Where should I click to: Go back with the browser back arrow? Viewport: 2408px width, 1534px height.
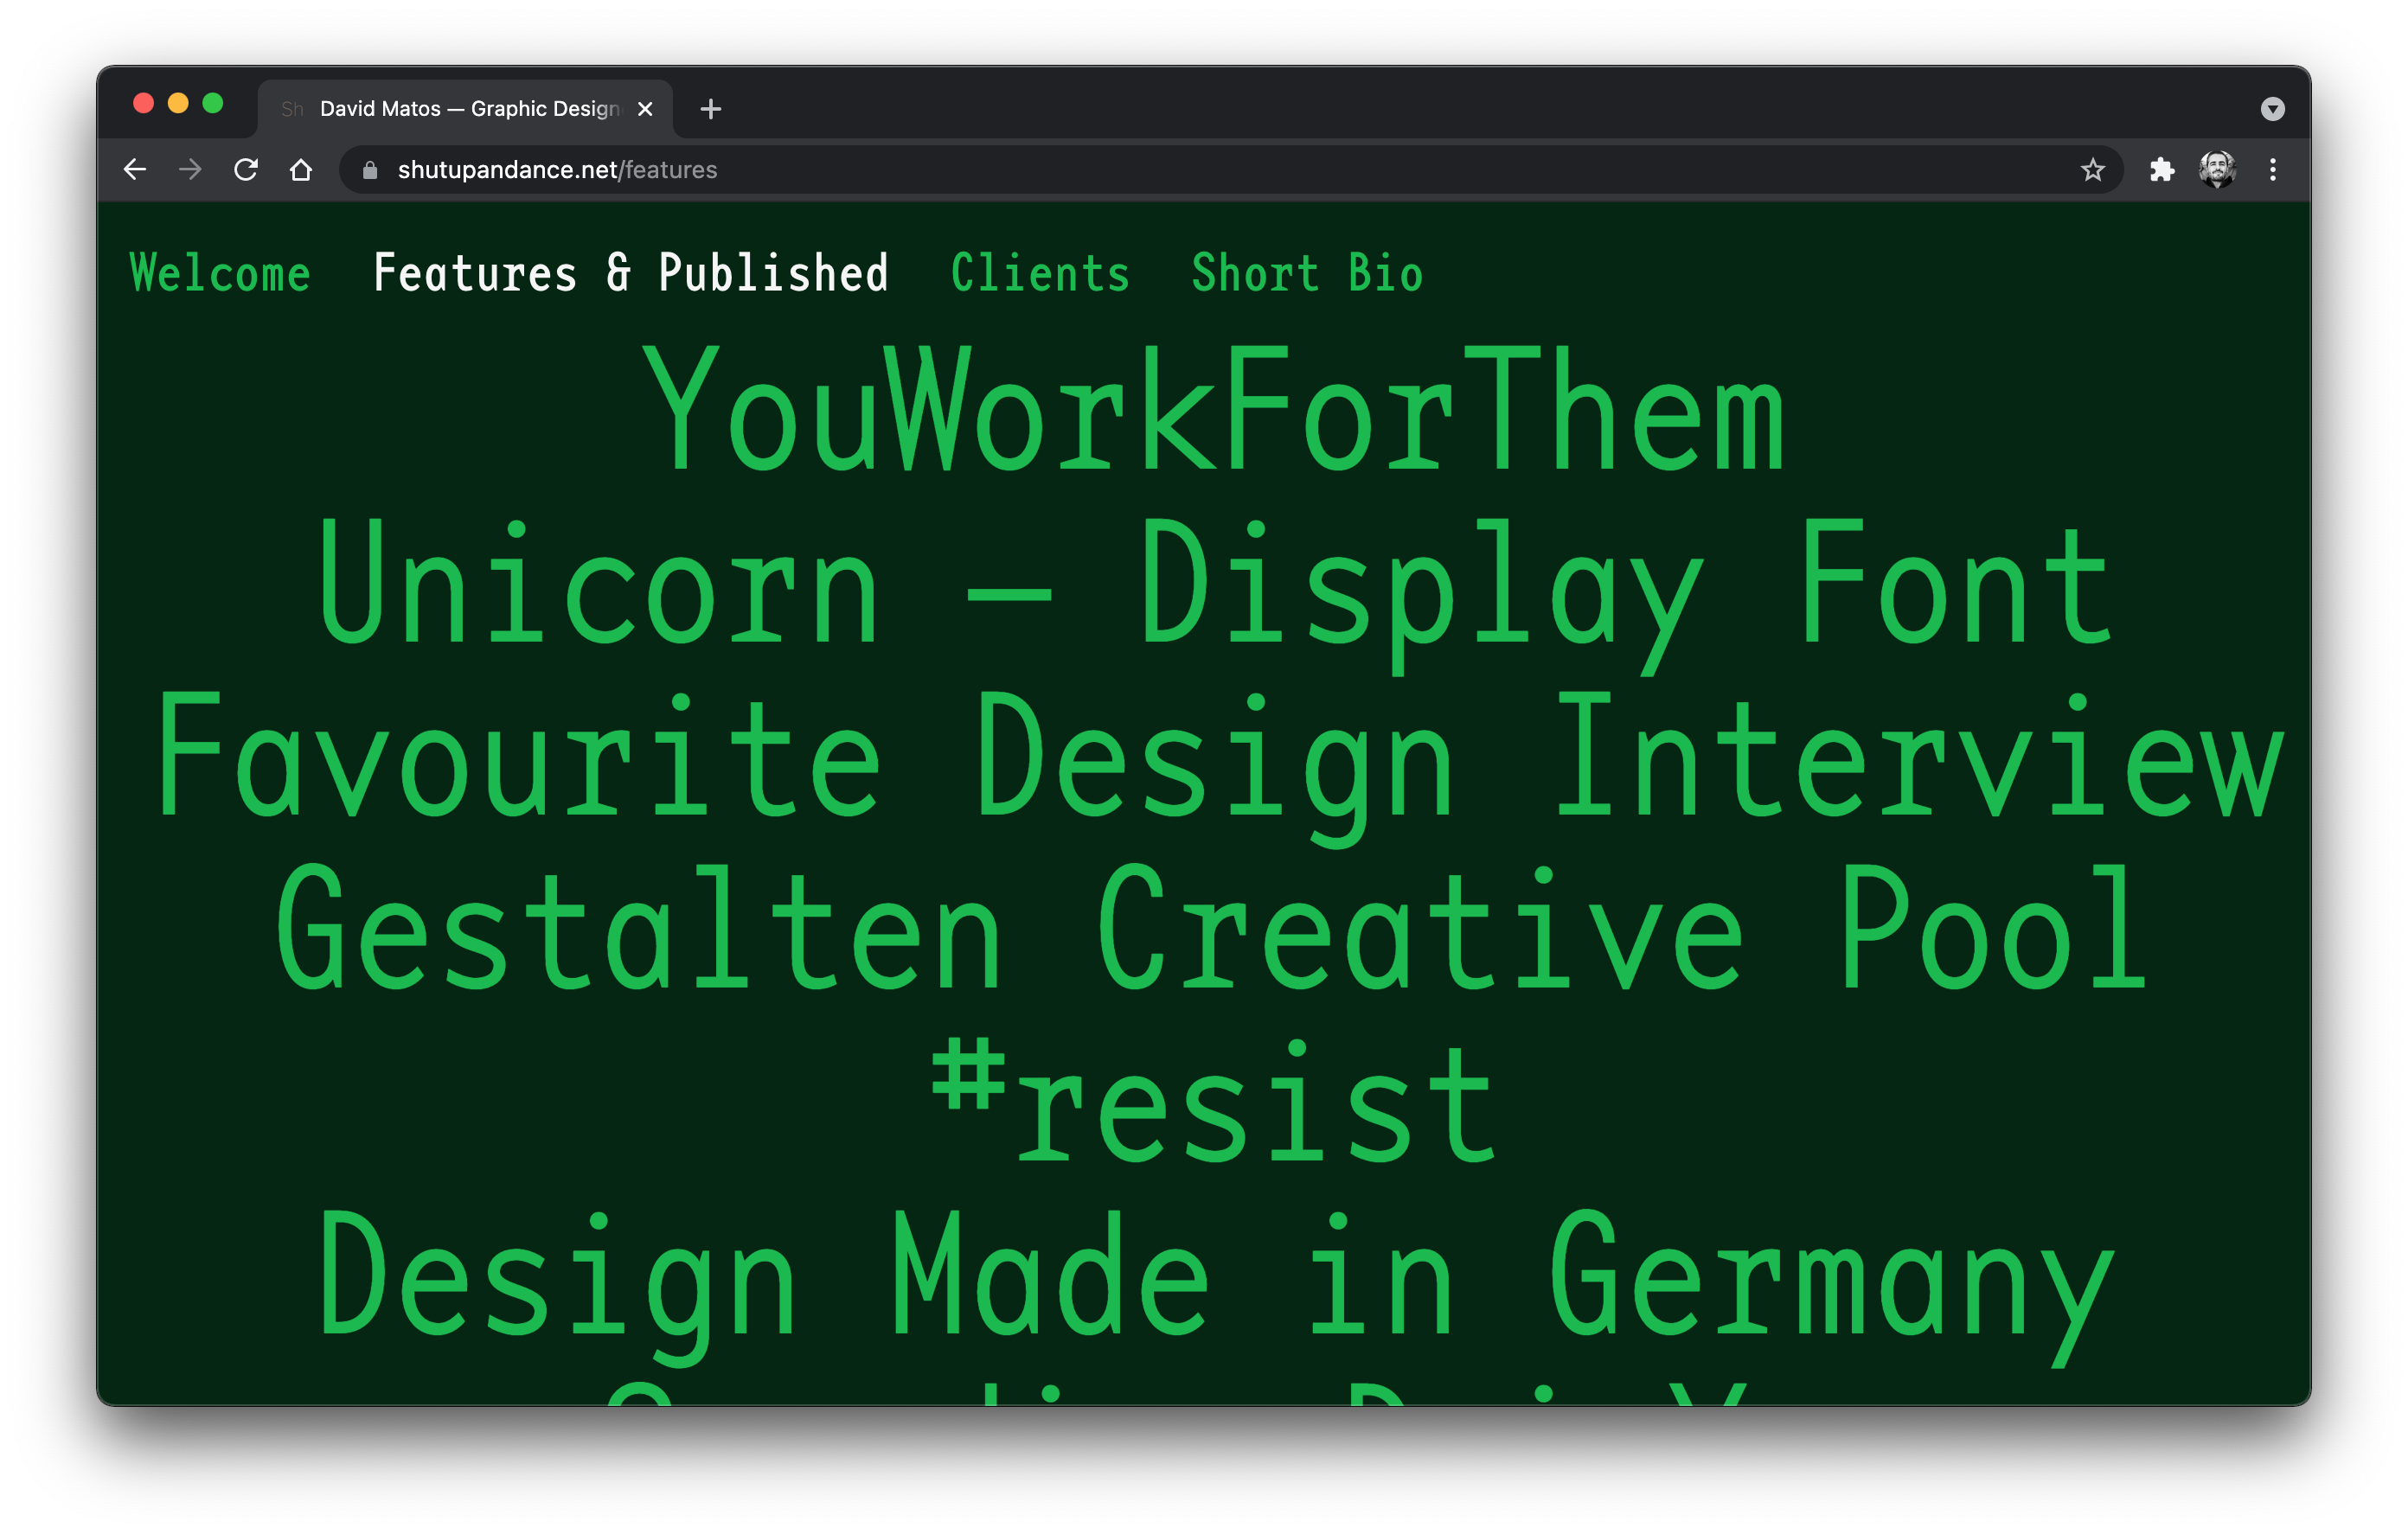click(x=135, y=170)
